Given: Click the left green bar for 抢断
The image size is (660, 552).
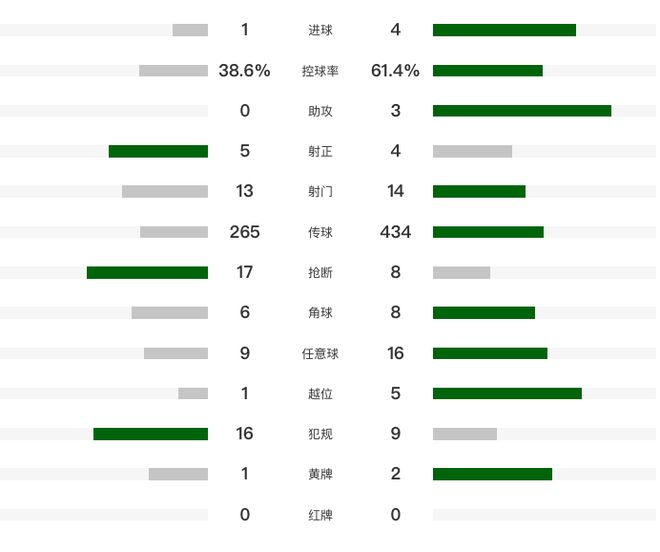Looking at the screenshot, I should [147, 272].
